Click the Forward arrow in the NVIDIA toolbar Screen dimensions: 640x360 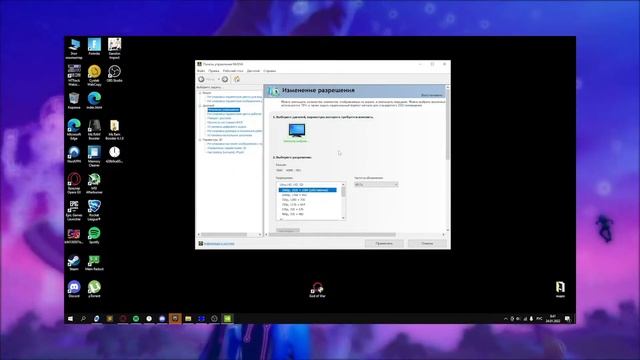tap(225, 79)
